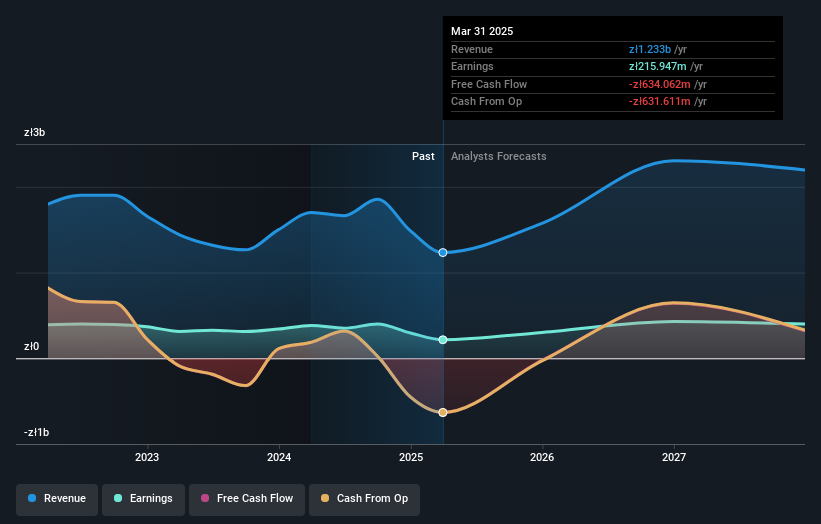821x524 pixels.
Task: Toggle the Cash From Op legend series
Action: click(364, 498)
